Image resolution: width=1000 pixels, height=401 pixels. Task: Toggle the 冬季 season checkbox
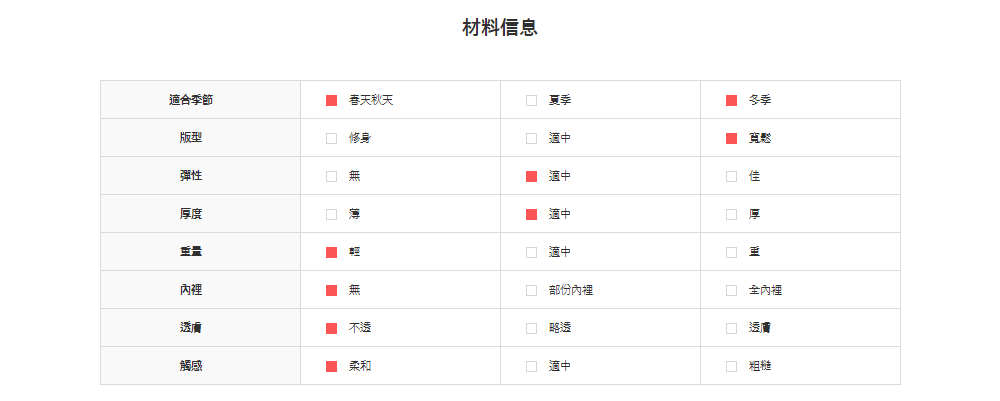pyautogui.click(x=731, y=100)
